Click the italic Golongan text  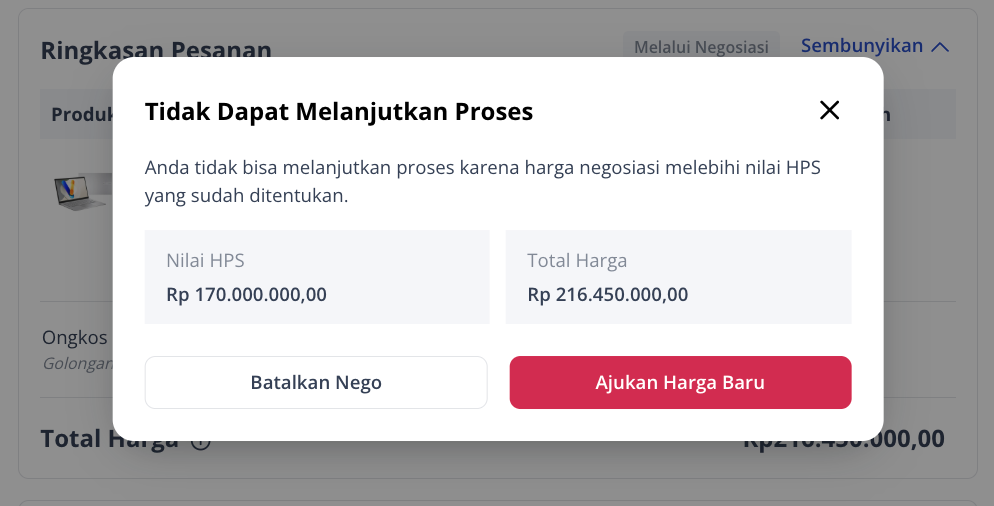[78, 364]
